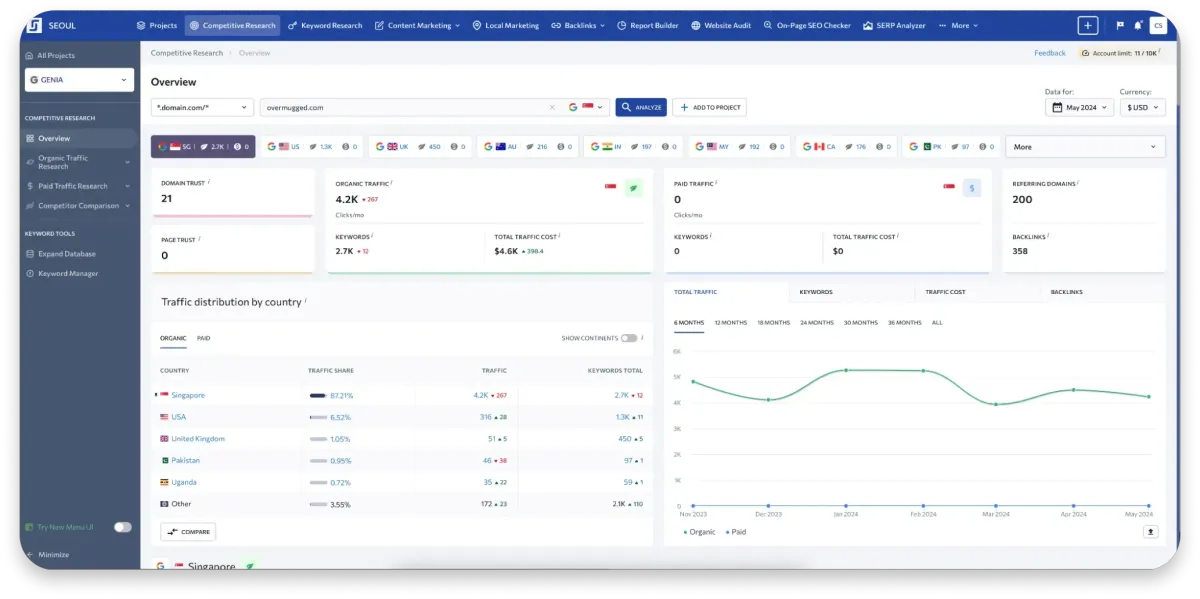
Task: Click the All Projects home icon
Action: click(x=30, y=56)
